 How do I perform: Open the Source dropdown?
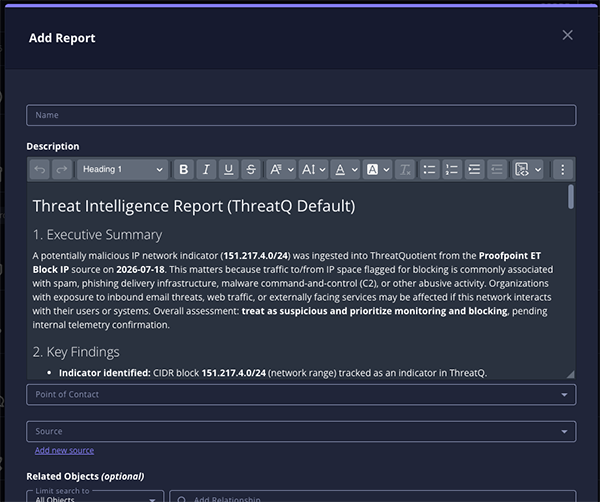coord(301,431)
